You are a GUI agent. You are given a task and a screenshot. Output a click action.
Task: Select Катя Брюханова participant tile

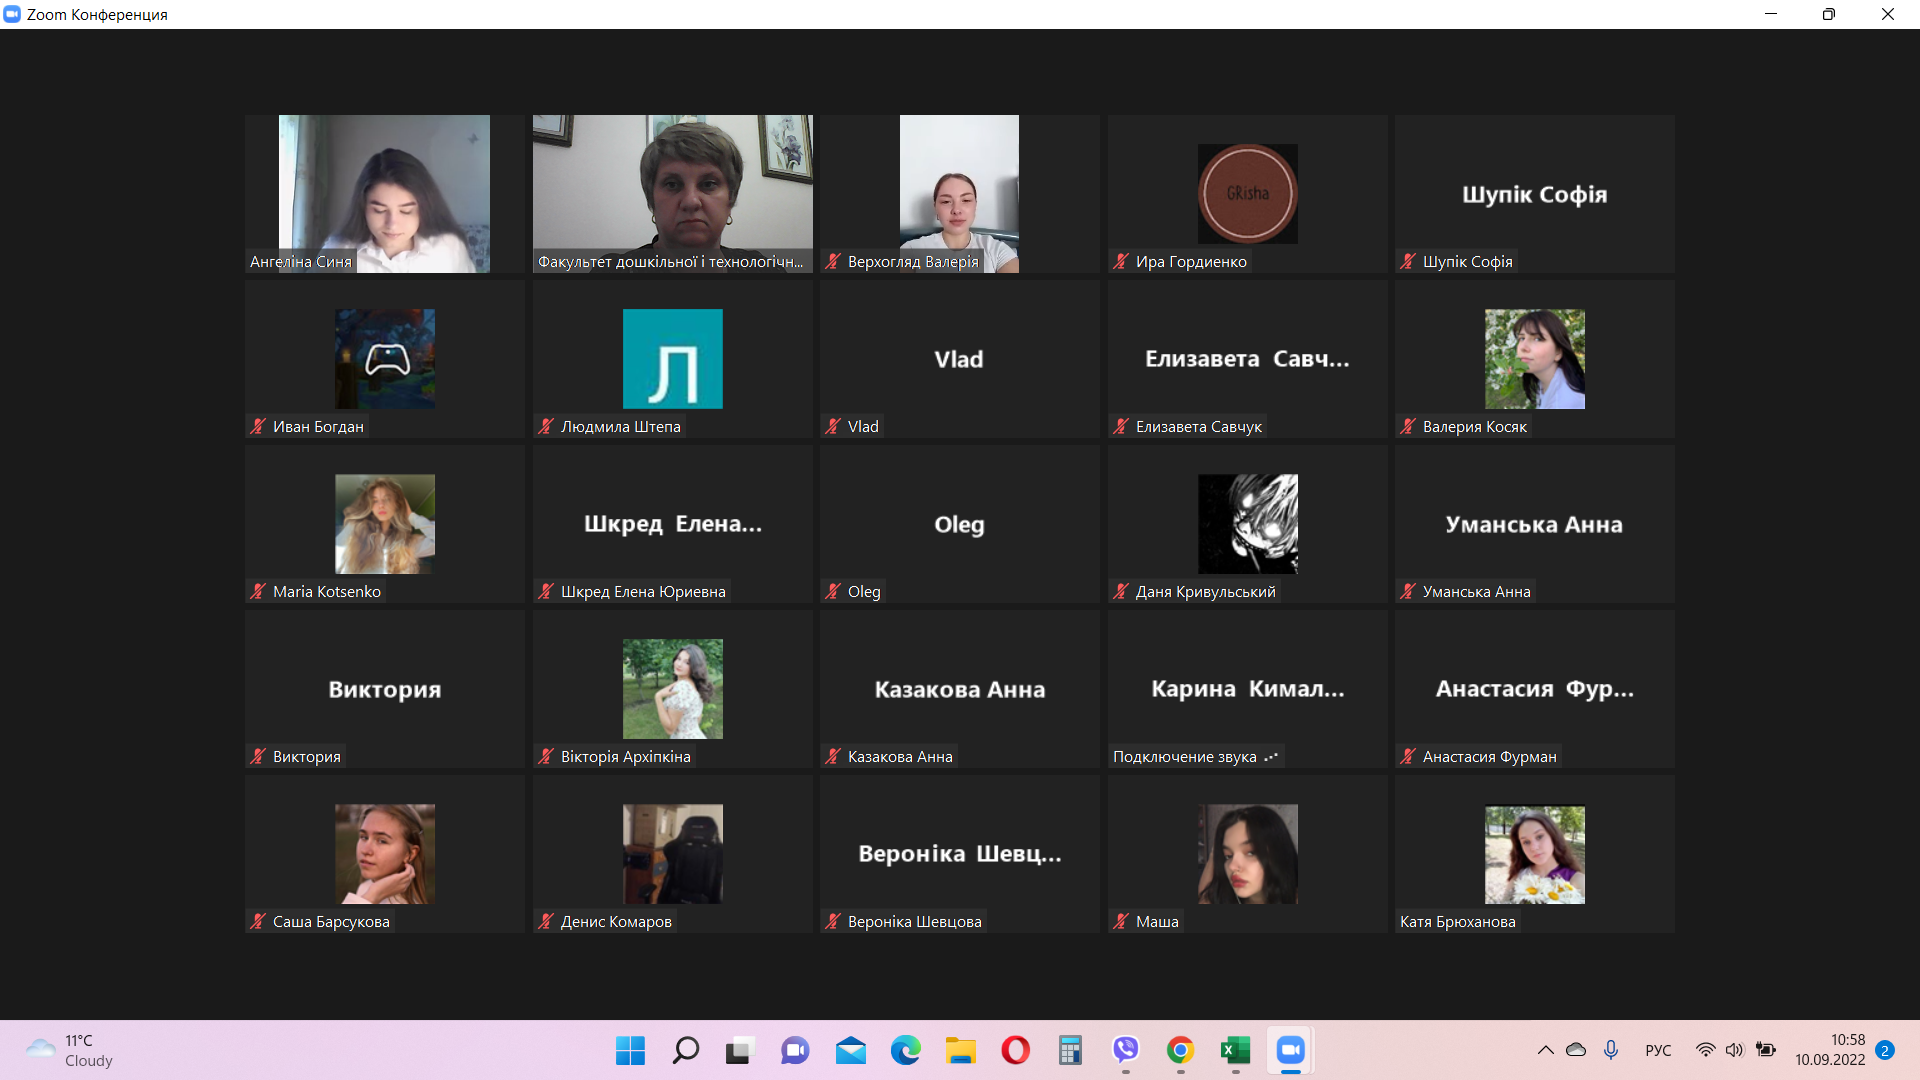coord(1534,854)
